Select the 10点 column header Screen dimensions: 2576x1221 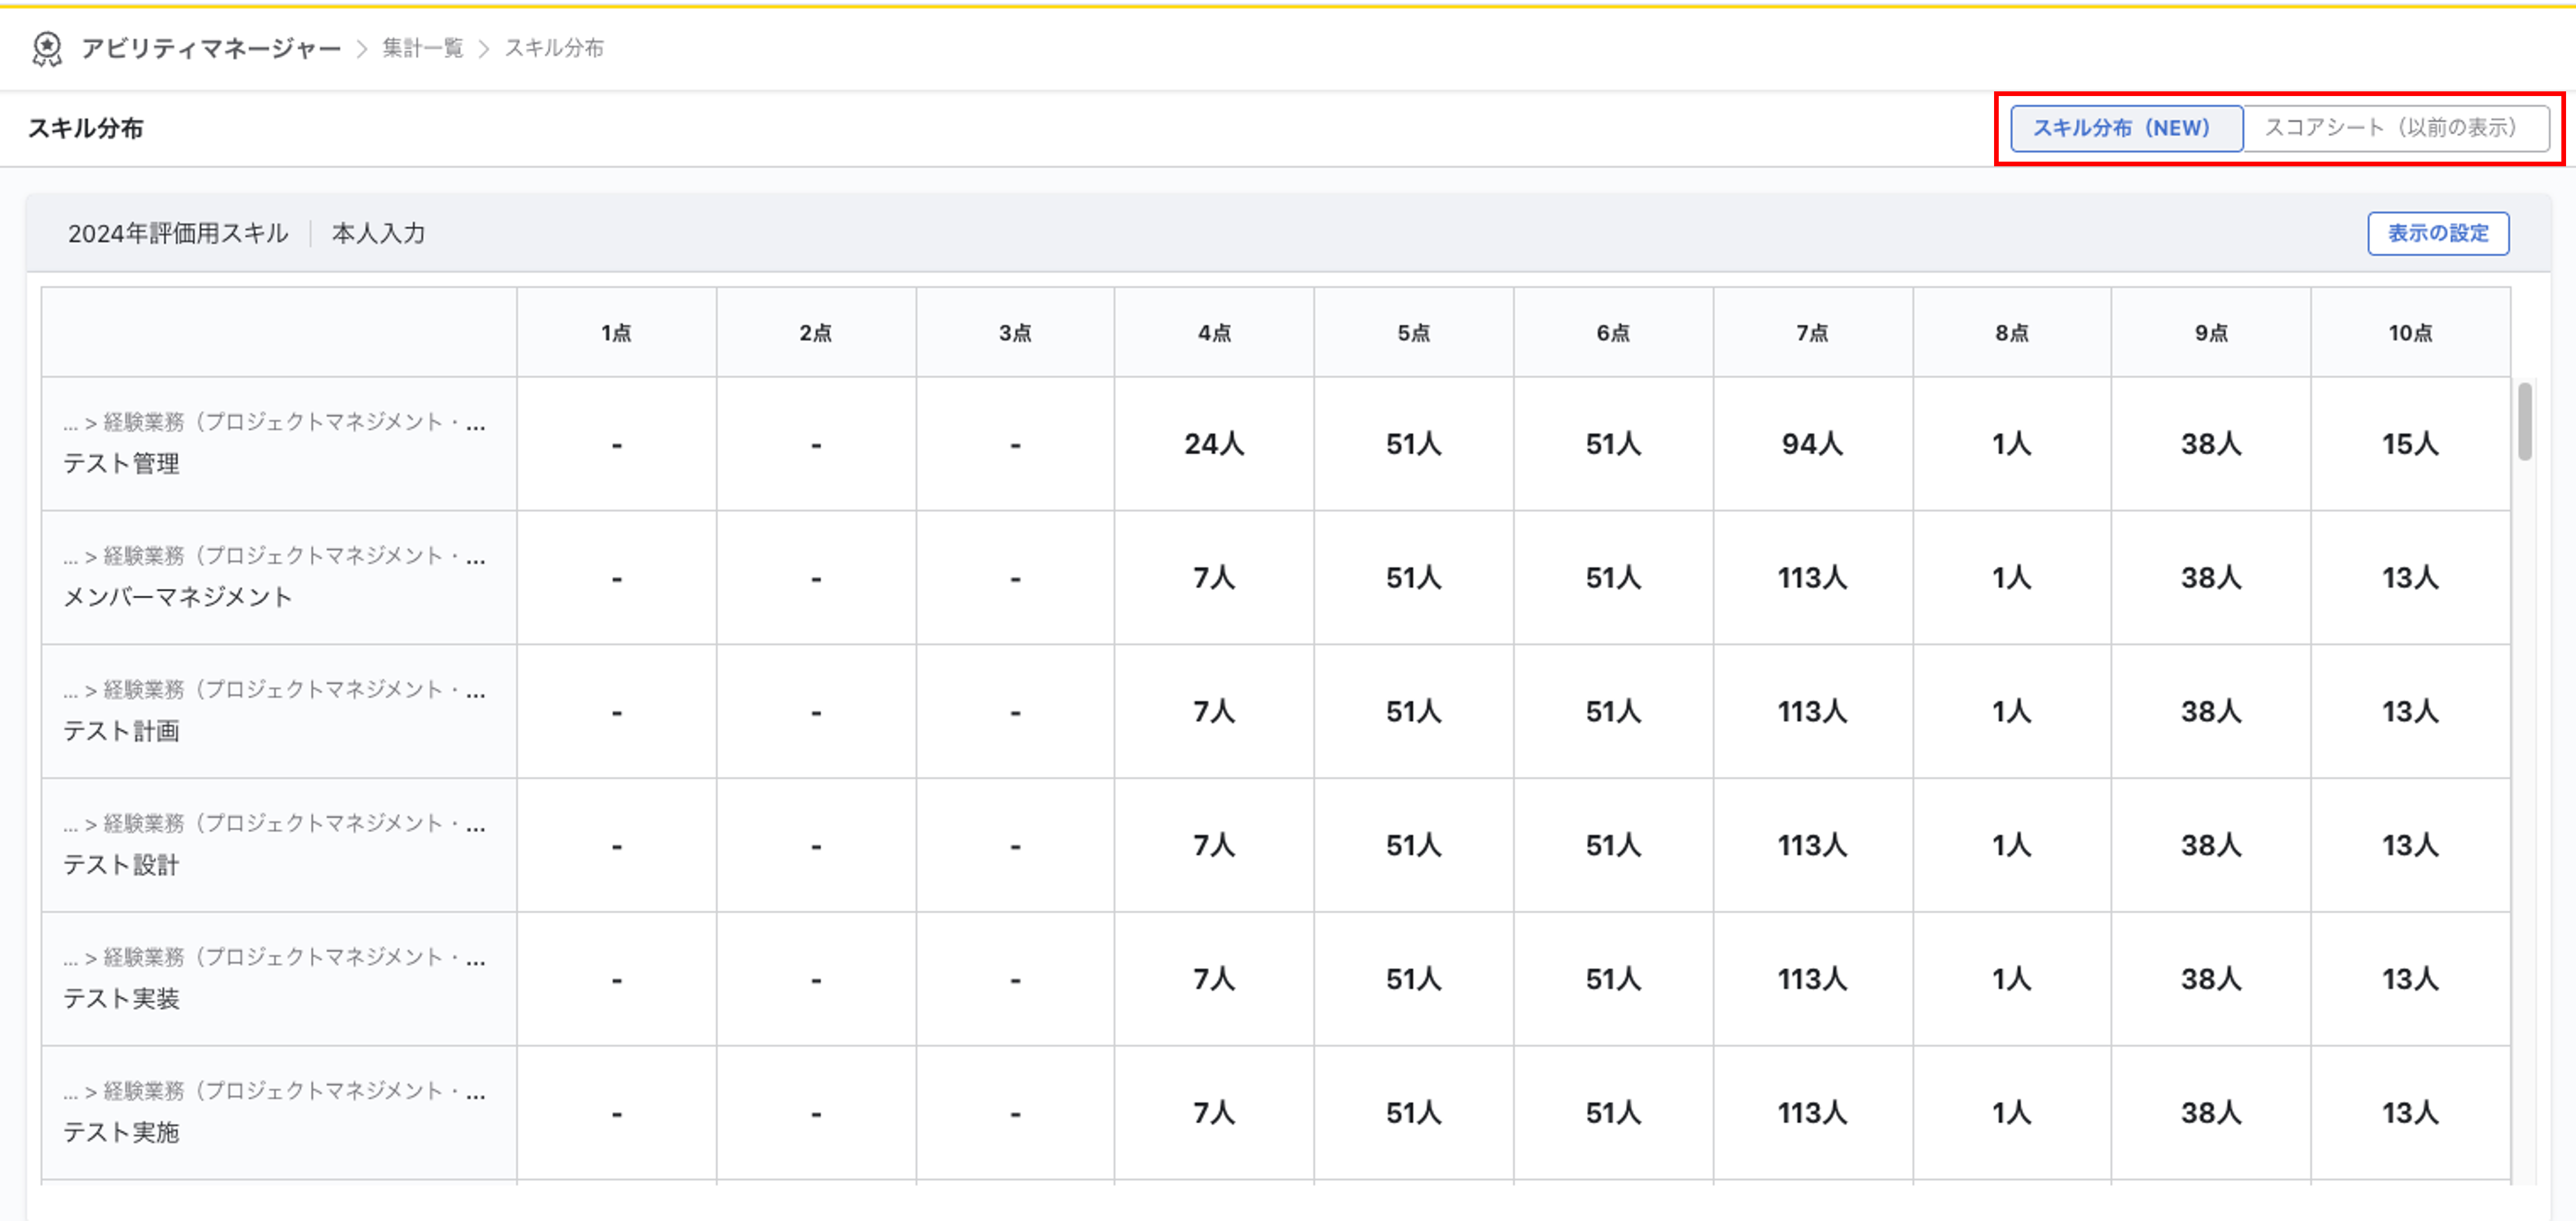tap(2410, 333)
